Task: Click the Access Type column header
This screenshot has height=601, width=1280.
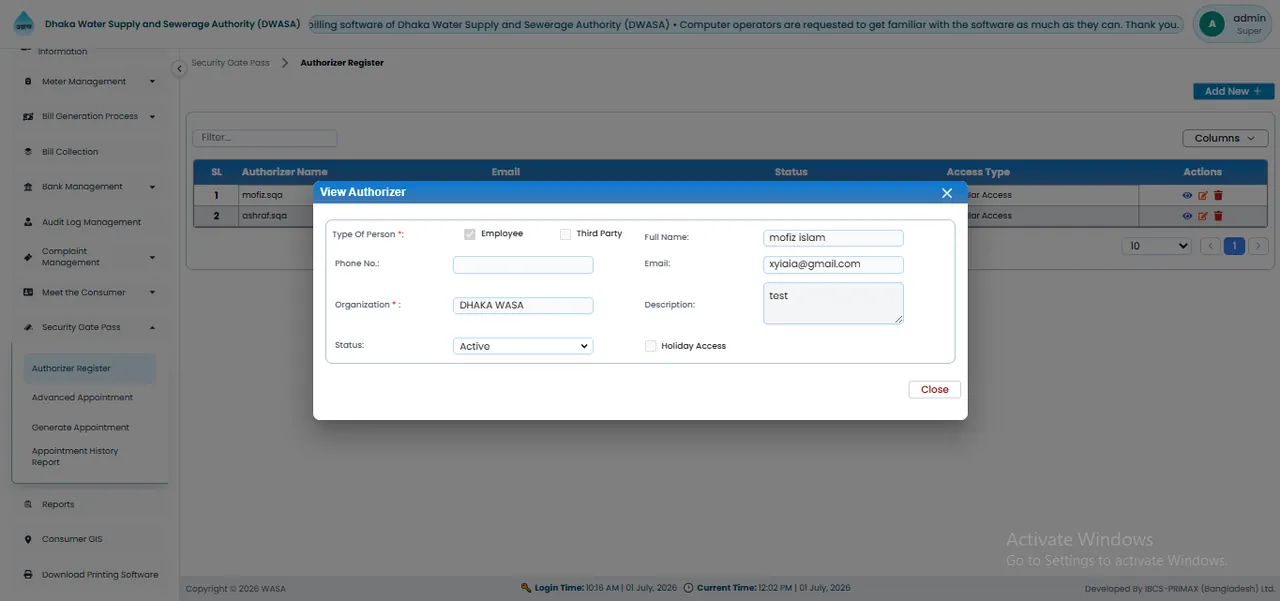Action: 978,172
